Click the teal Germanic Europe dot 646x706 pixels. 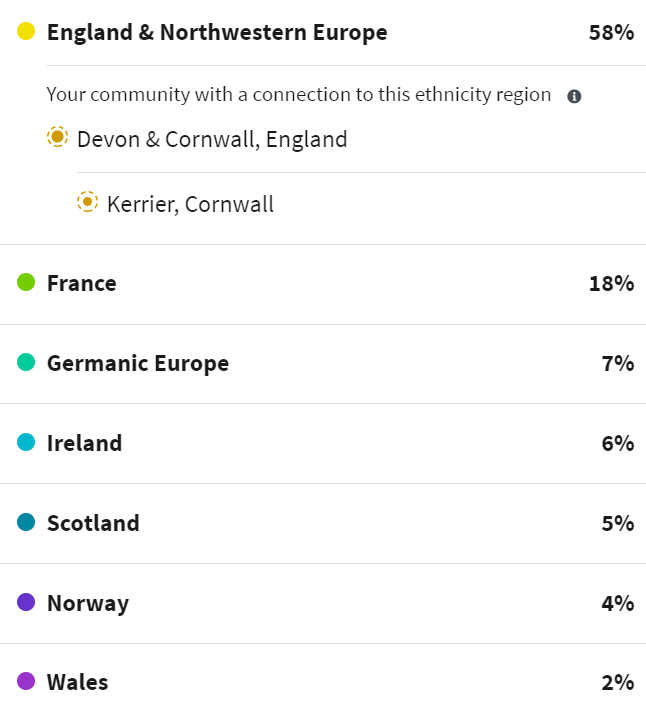[x=27, y=363]
